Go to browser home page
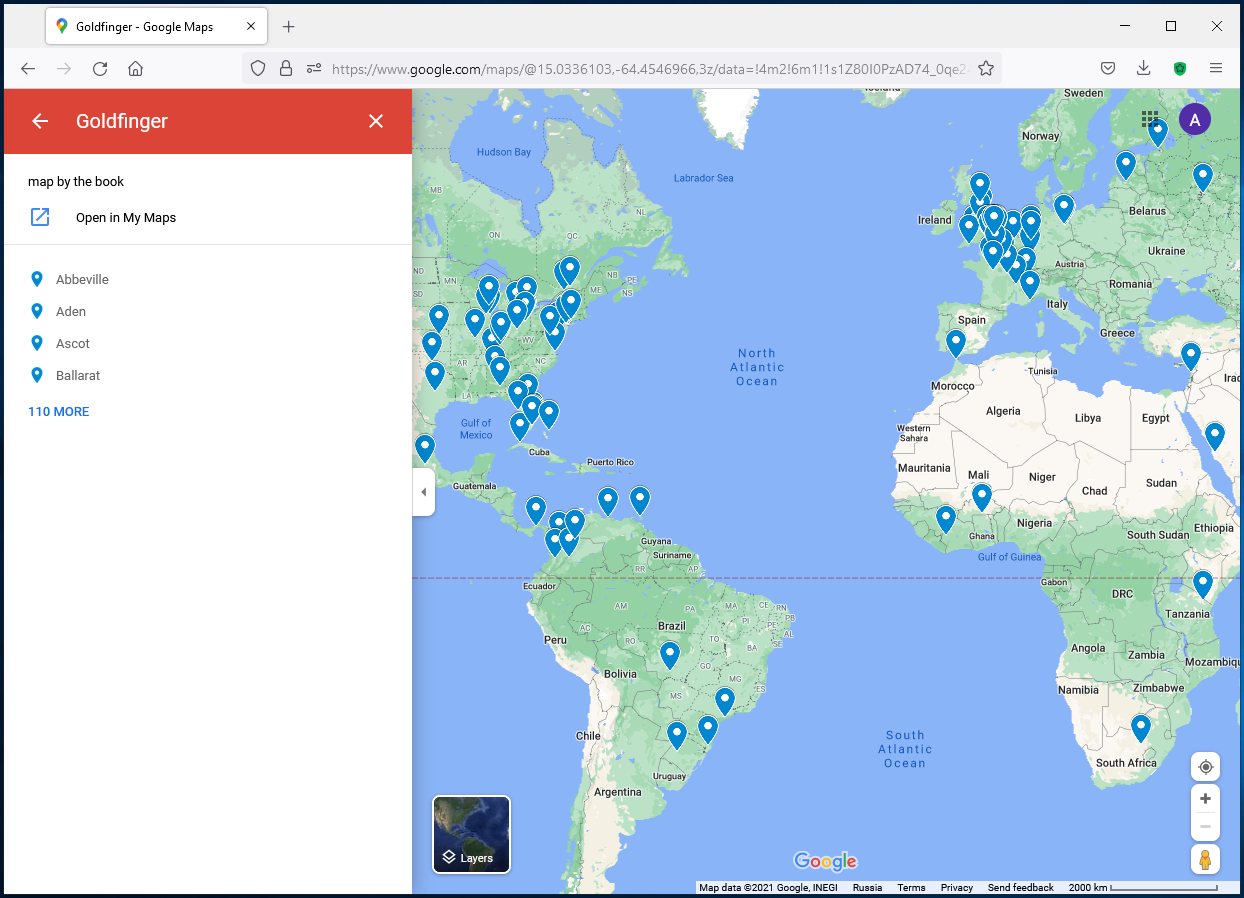 [136, 68]
